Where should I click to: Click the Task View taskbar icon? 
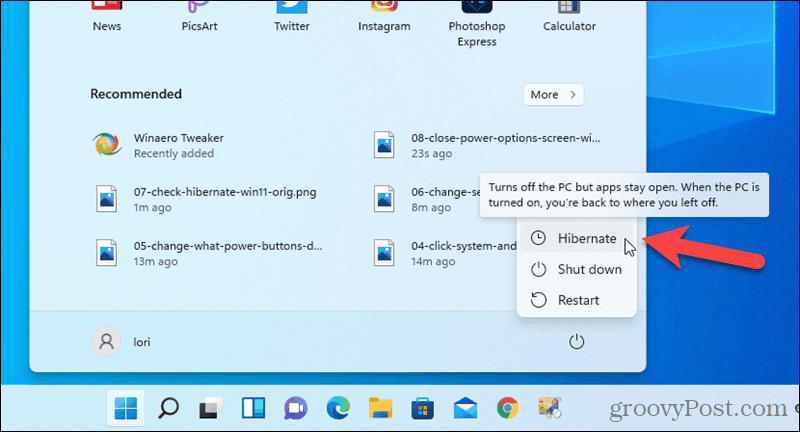[211, 407]
